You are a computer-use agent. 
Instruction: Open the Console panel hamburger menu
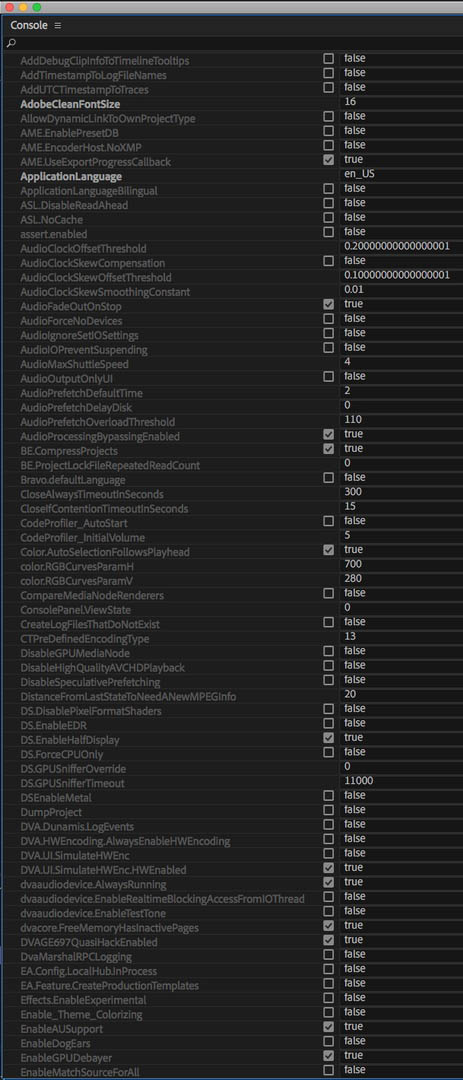coord(58,25)
